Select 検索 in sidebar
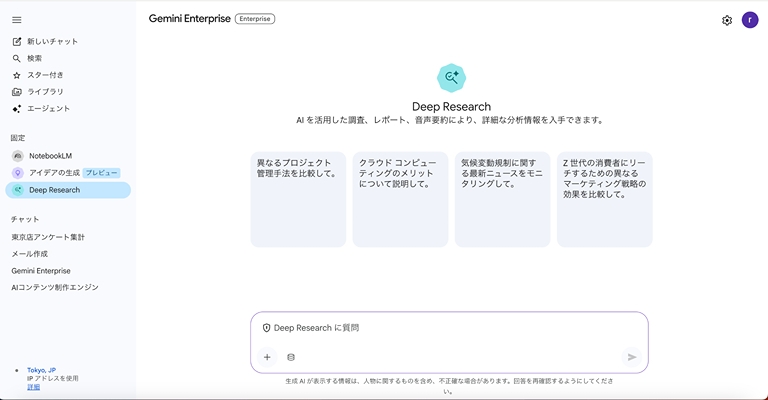 click(34, 58)
